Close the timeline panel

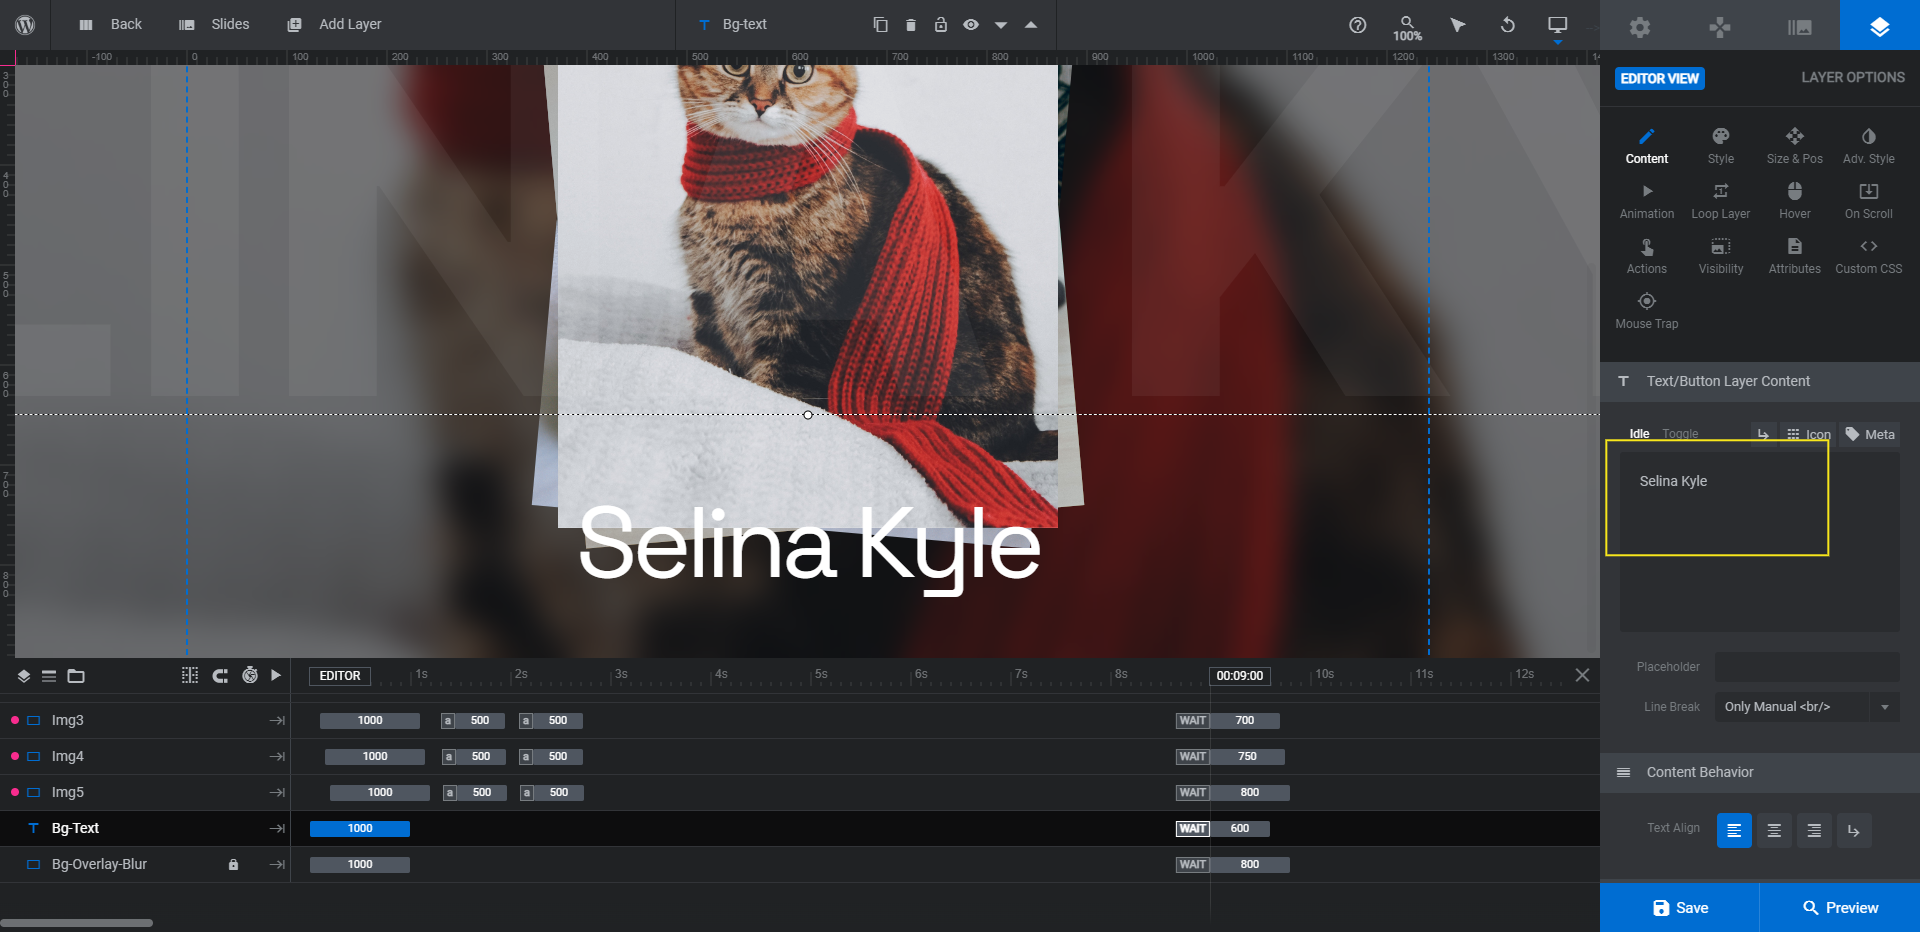1582,675
